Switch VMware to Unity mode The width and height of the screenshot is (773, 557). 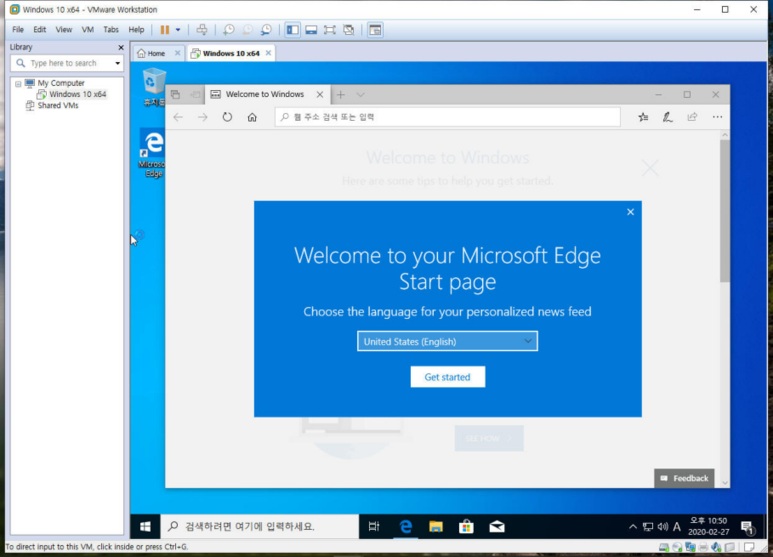(349, 30)
